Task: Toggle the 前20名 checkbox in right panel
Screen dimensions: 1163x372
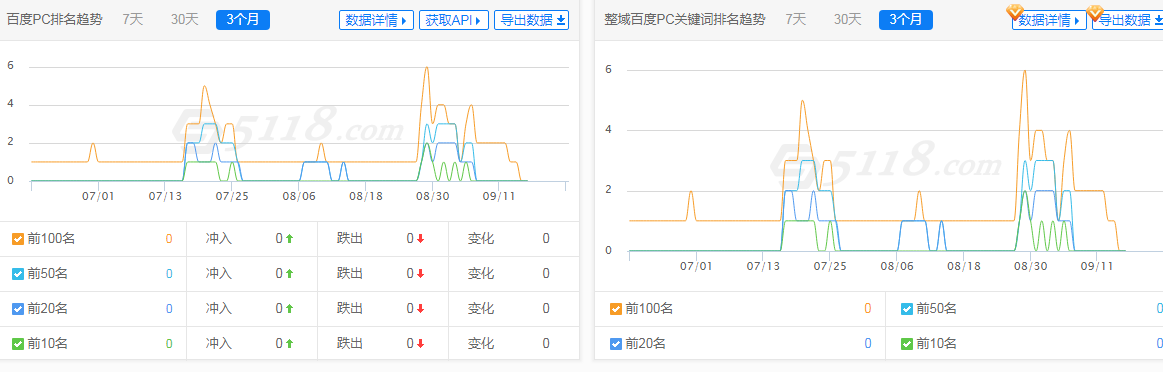Action: (x=616, y=344)
